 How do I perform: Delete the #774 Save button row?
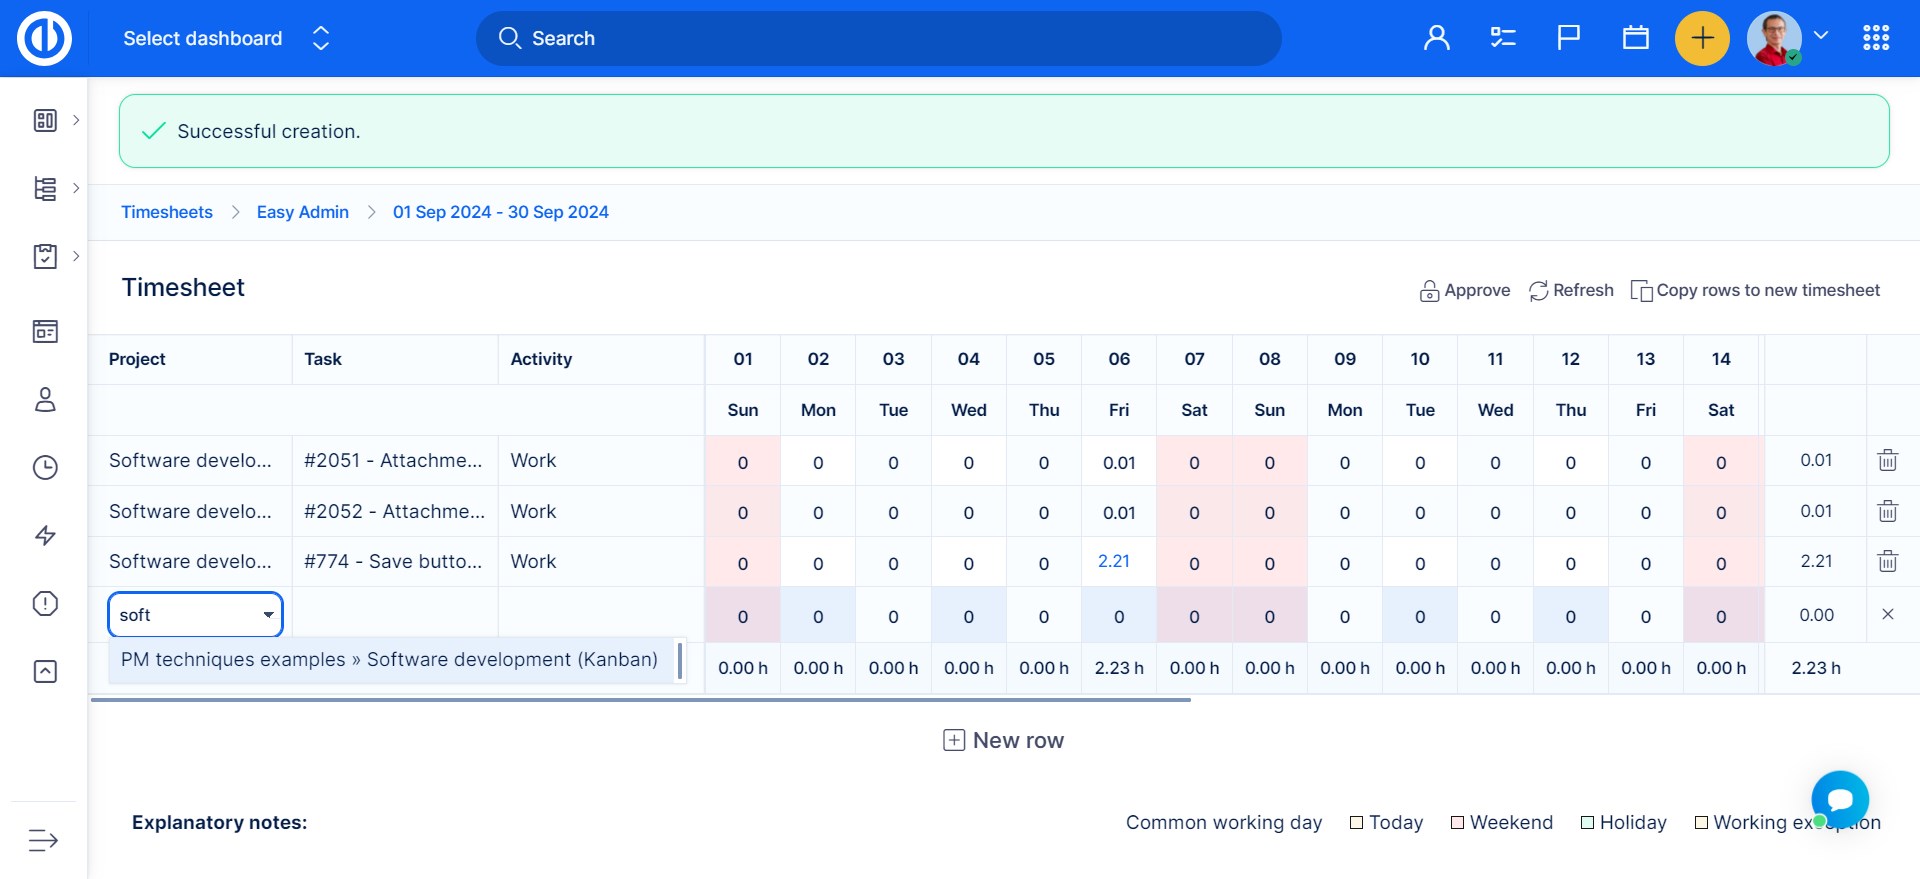point(1887,561)
